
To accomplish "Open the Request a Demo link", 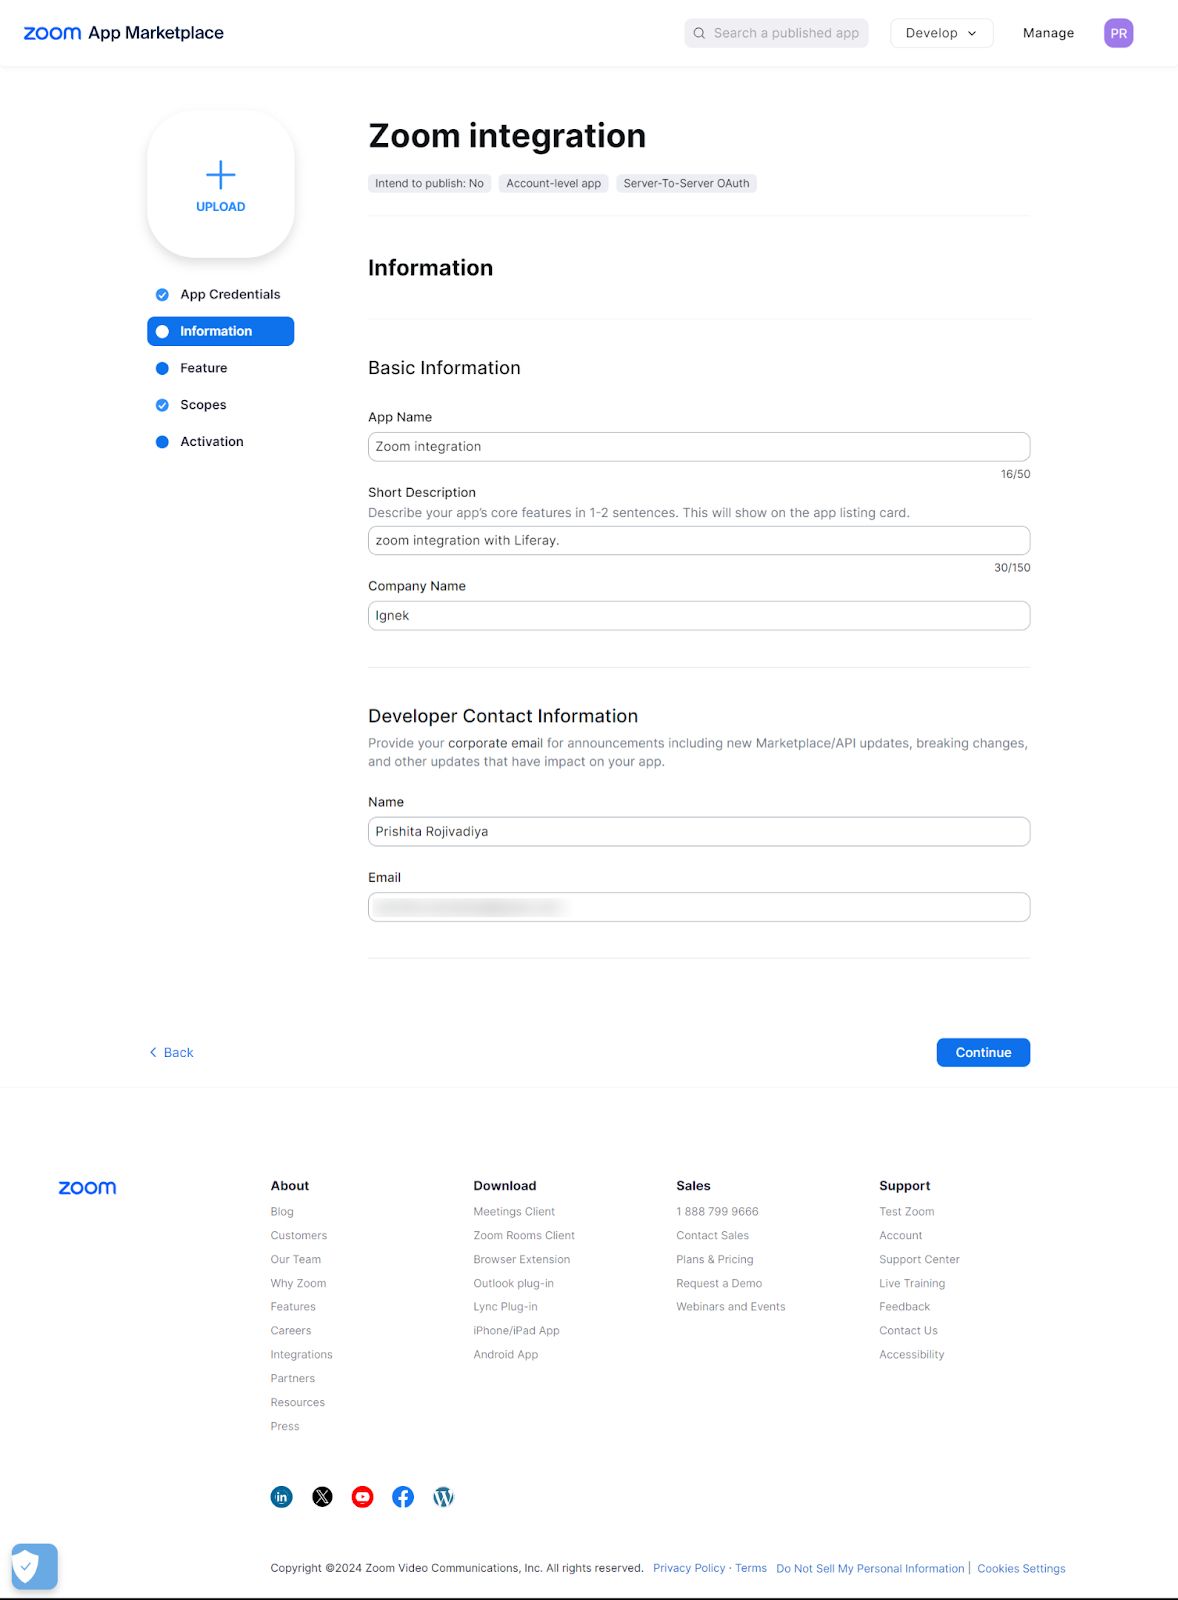I will pos(719,1284).
